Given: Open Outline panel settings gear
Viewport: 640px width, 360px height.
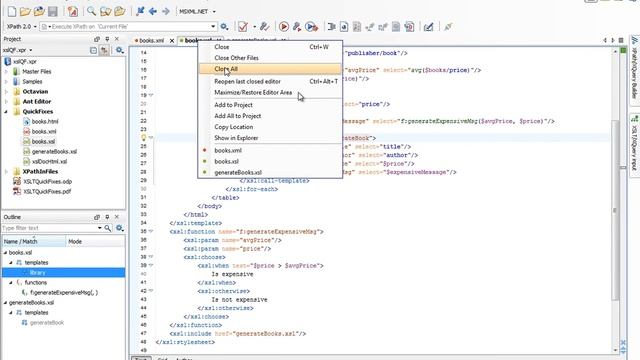Looking at the screenshot, I should coord(119,228).
